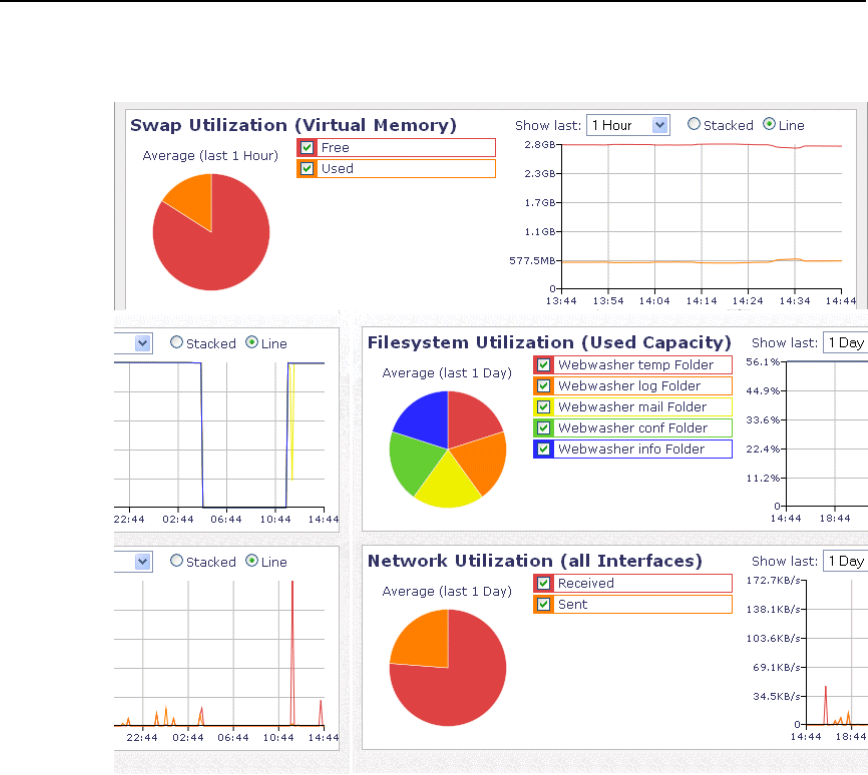
Task: Select Line mode for Swap Utilization chart
Action: coord(769,125)
